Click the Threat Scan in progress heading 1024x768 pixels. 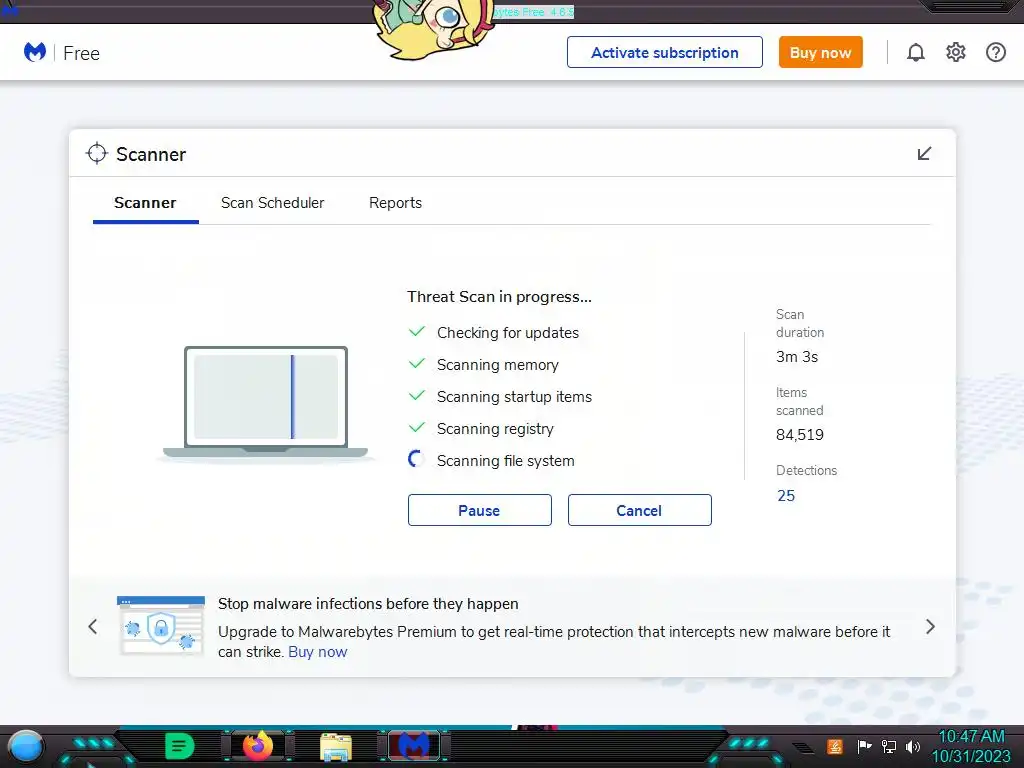click(499, 296)
